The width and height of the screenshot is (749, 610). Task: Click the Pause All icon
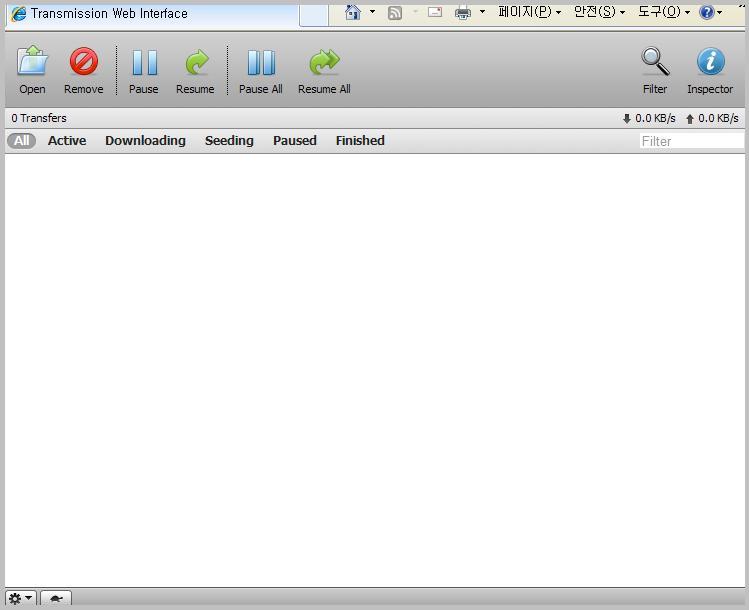click(261, 63)
